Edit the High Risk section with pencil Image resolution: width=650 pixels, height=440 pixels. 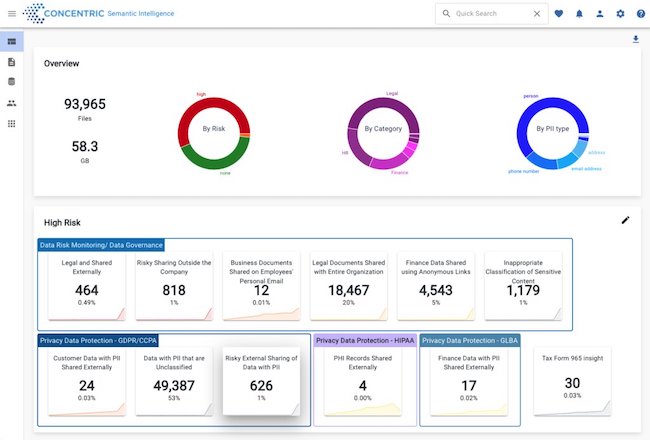click(626, 220)
